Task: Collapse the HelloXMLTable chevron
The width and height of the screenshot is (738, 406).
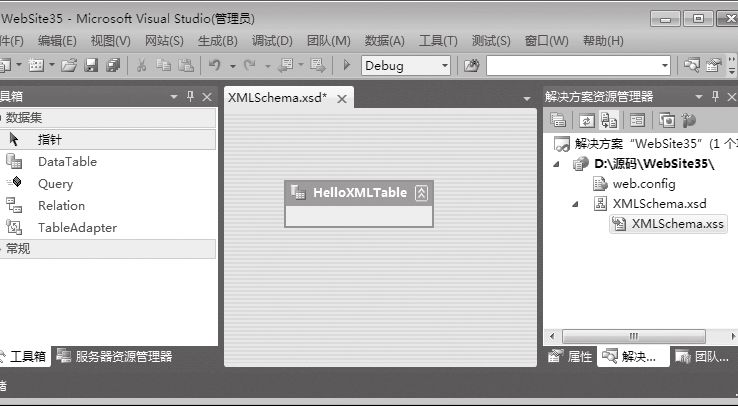Action: (421, 192)
